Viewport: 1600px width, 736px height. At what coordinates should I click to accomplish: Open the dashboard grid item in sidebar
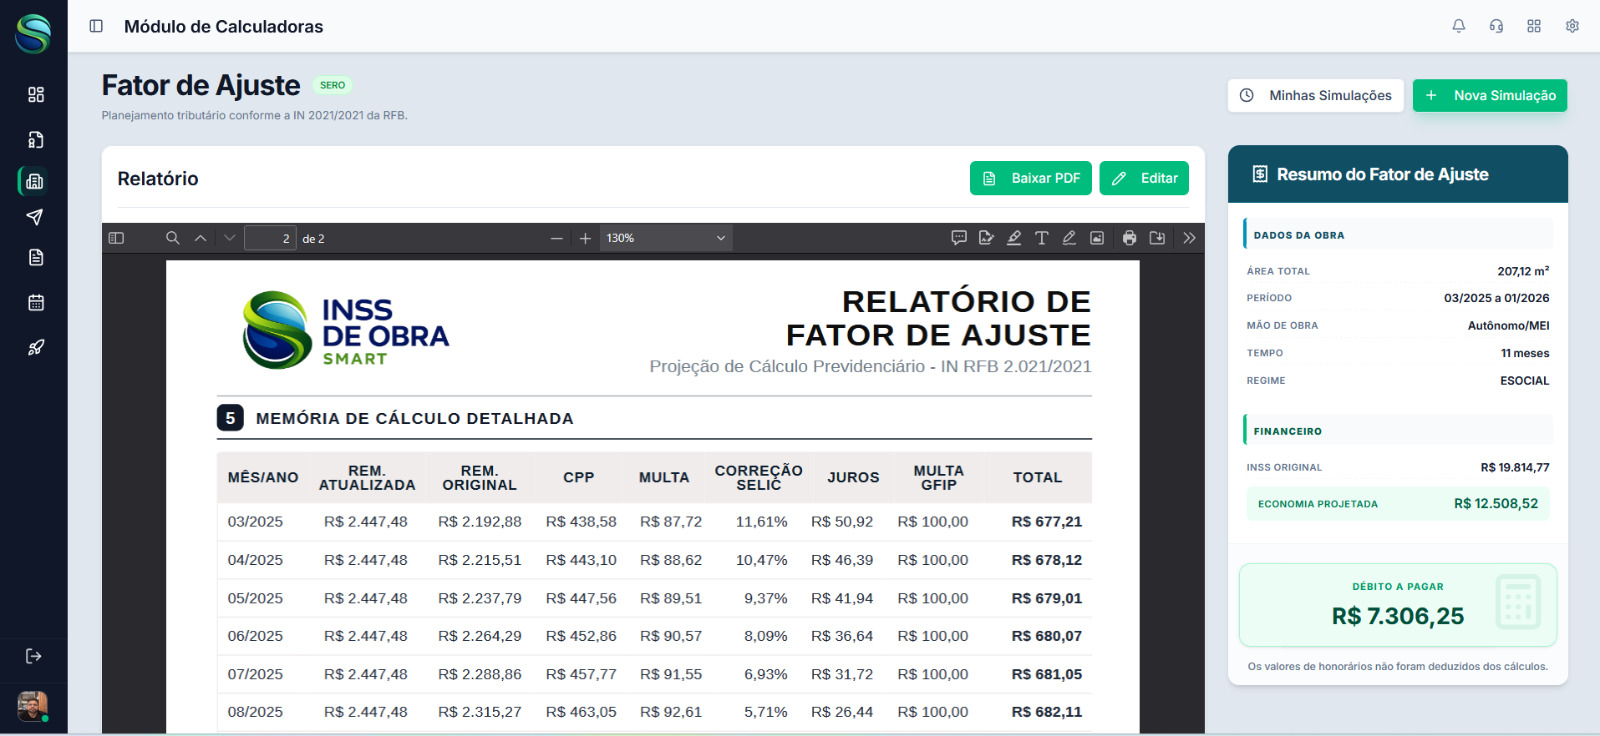36,94
